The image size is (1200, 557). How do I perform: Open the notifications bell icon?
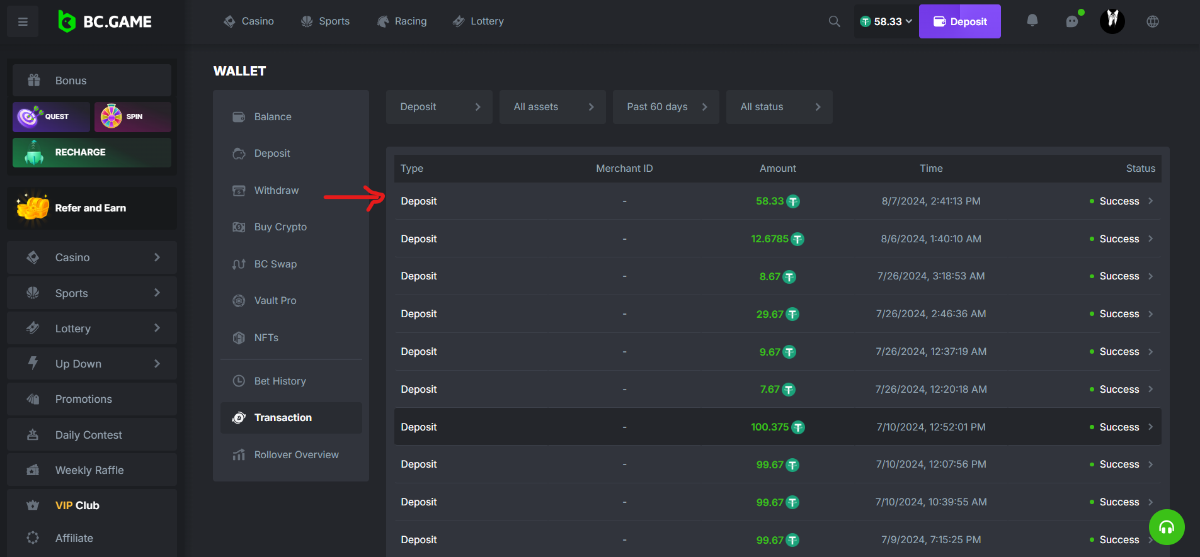pos(1032,21)
